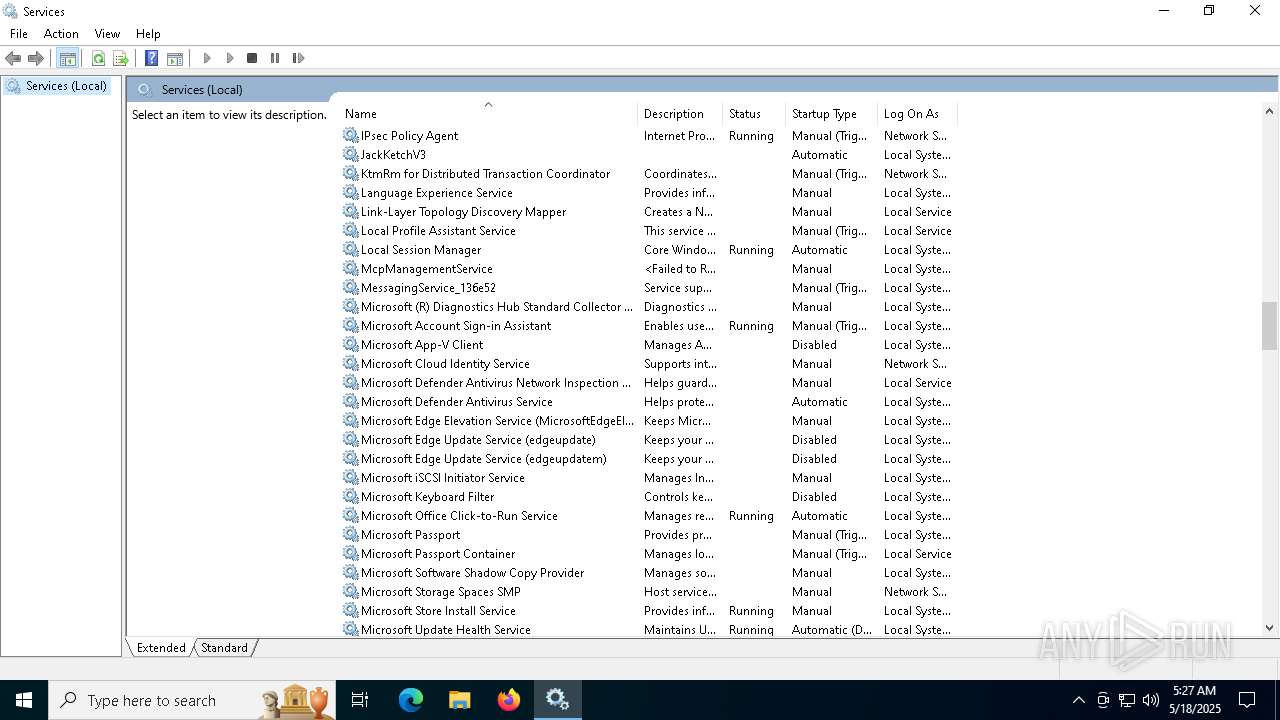The height and width of the screenshot is (720, 1280).
Task: Select Microsoft Store Install Service
Action: [648, 611]
